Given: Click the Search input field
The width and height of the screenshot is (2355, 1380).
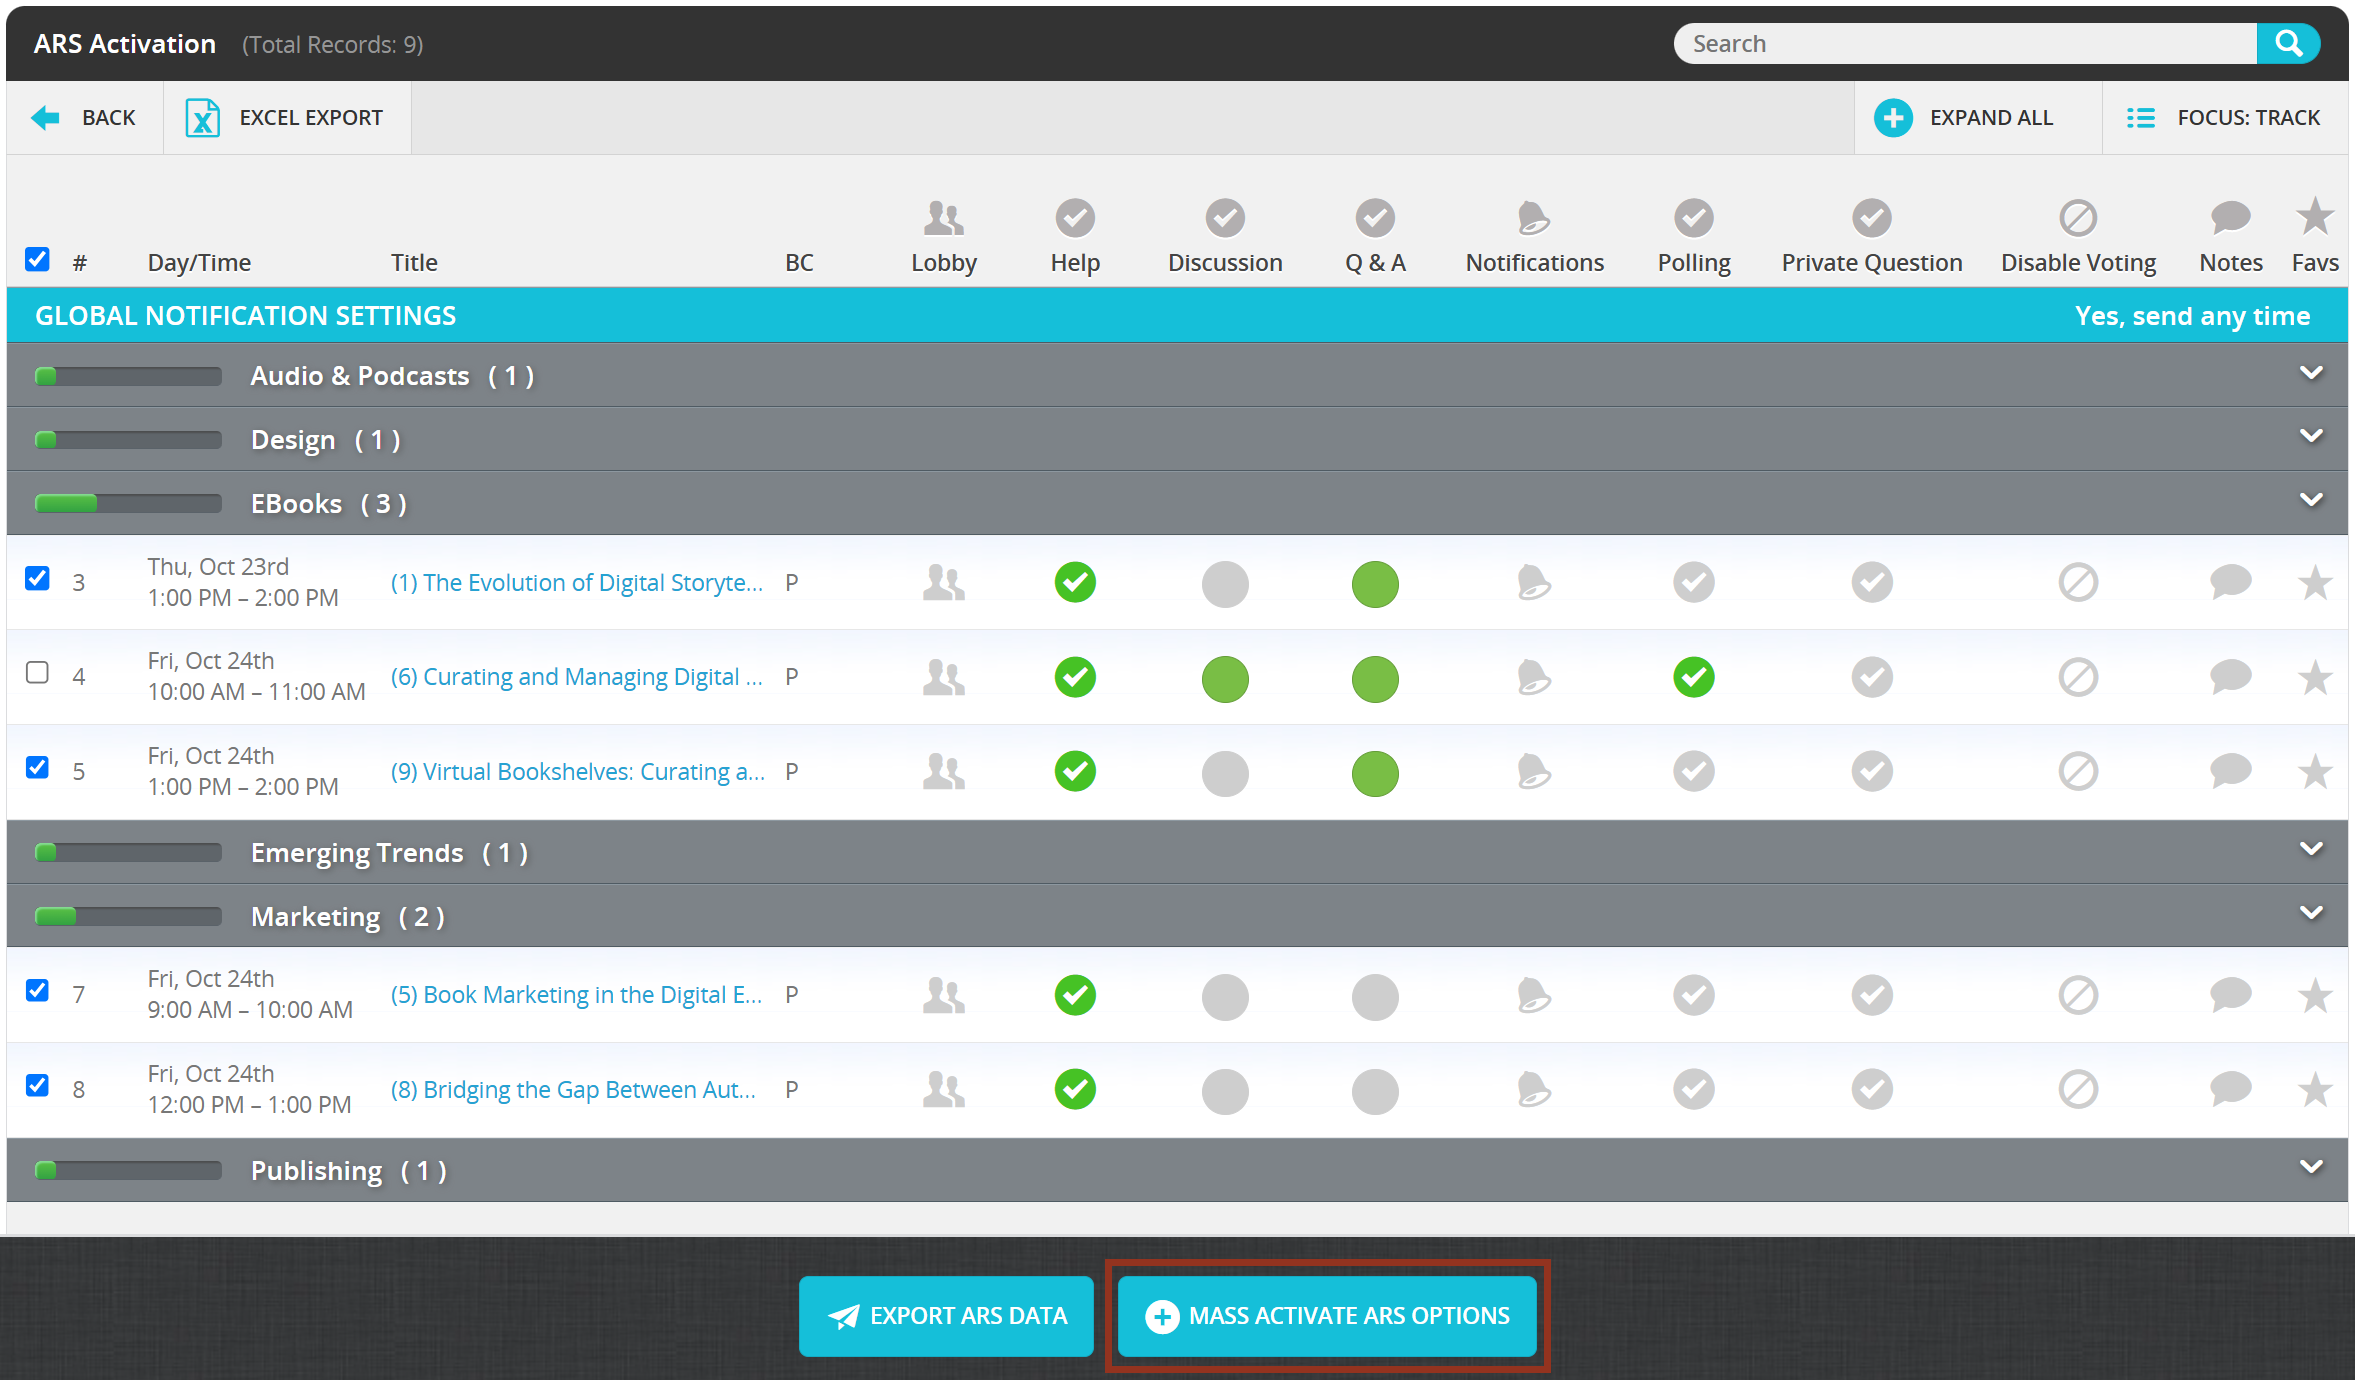Looking at the screenshot, I should (x=1964, y=44).
